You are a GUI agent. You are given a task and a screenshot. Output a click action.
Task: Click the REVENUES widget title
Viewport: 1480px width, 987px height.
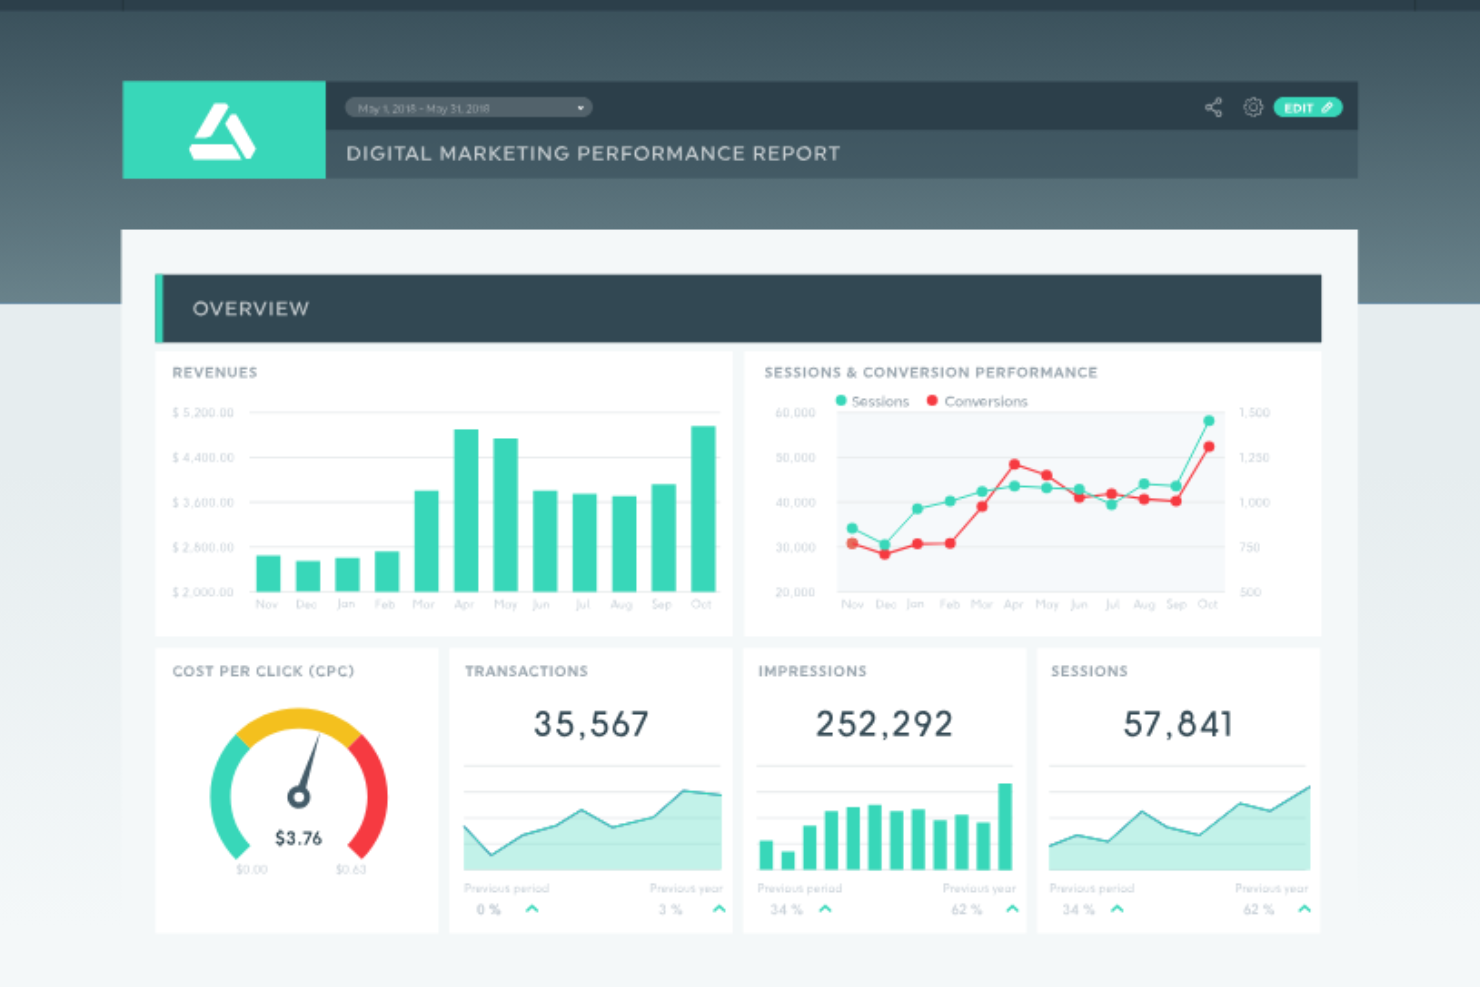coord(215,372)
